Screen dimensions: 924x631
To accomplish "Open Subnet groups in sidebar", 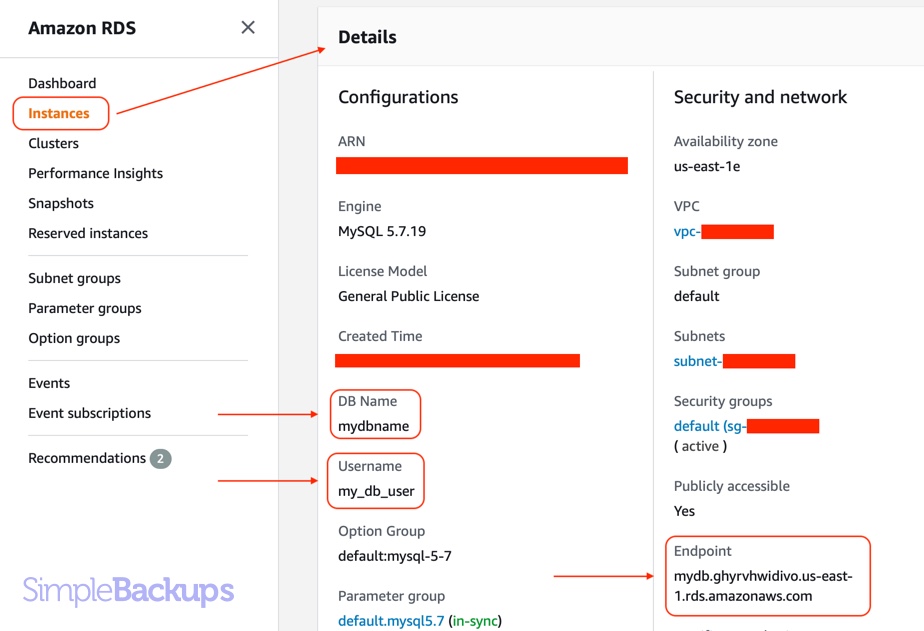I will pyautogui.click(x=74, y=279).
